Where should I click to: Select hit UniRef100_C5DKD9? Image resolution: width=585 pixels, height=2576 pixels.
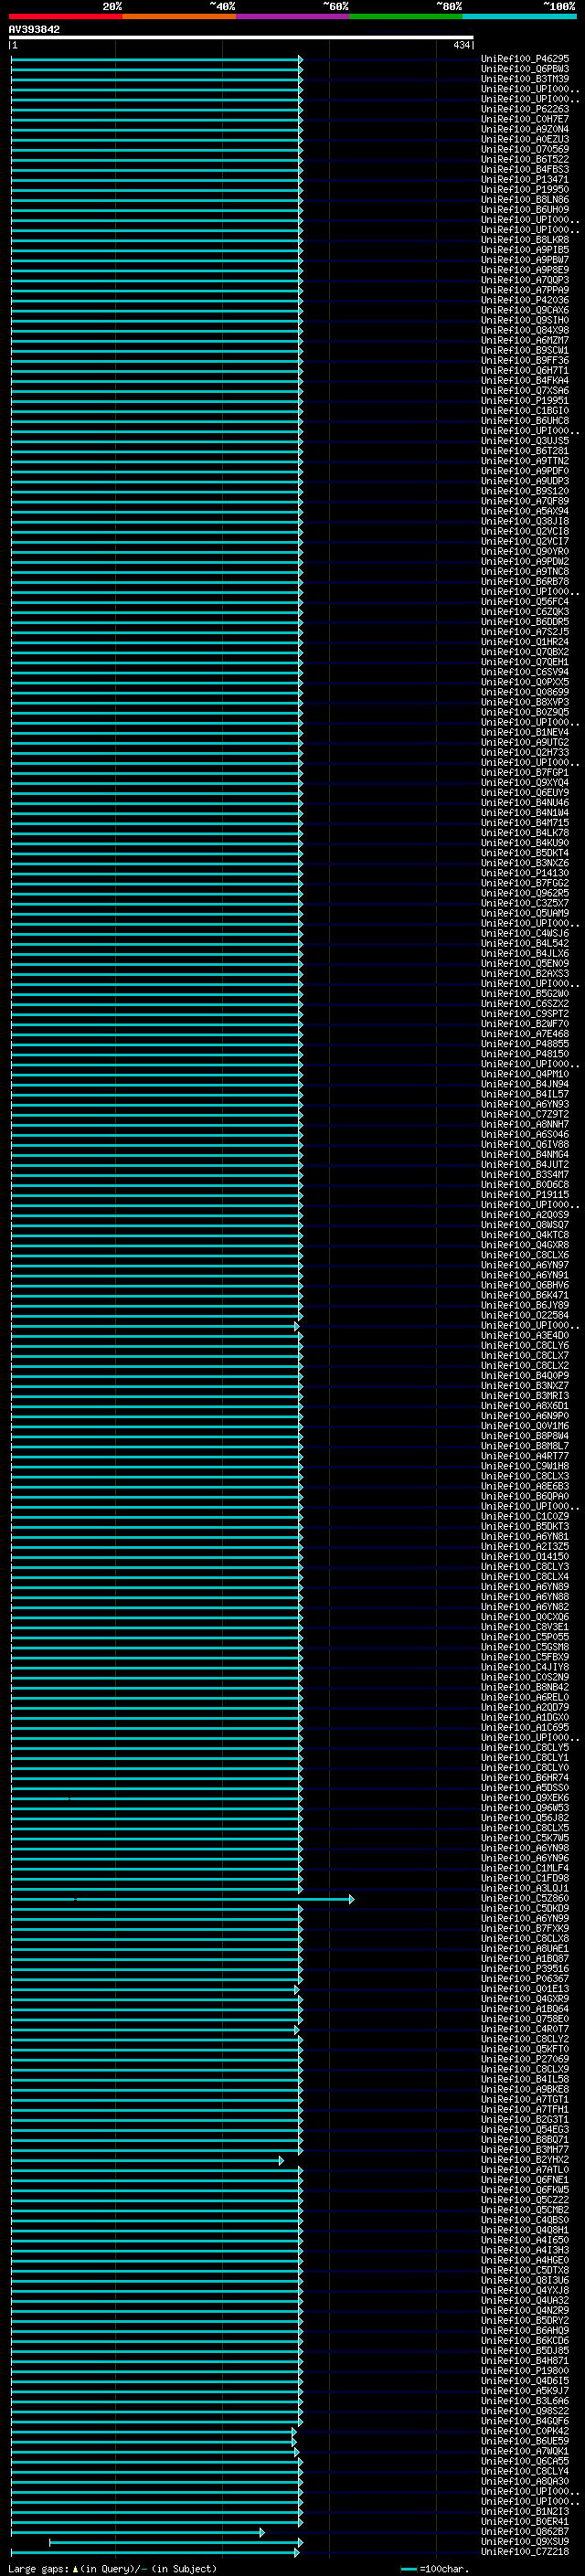pyautogui.click(x=525, y=1908)
